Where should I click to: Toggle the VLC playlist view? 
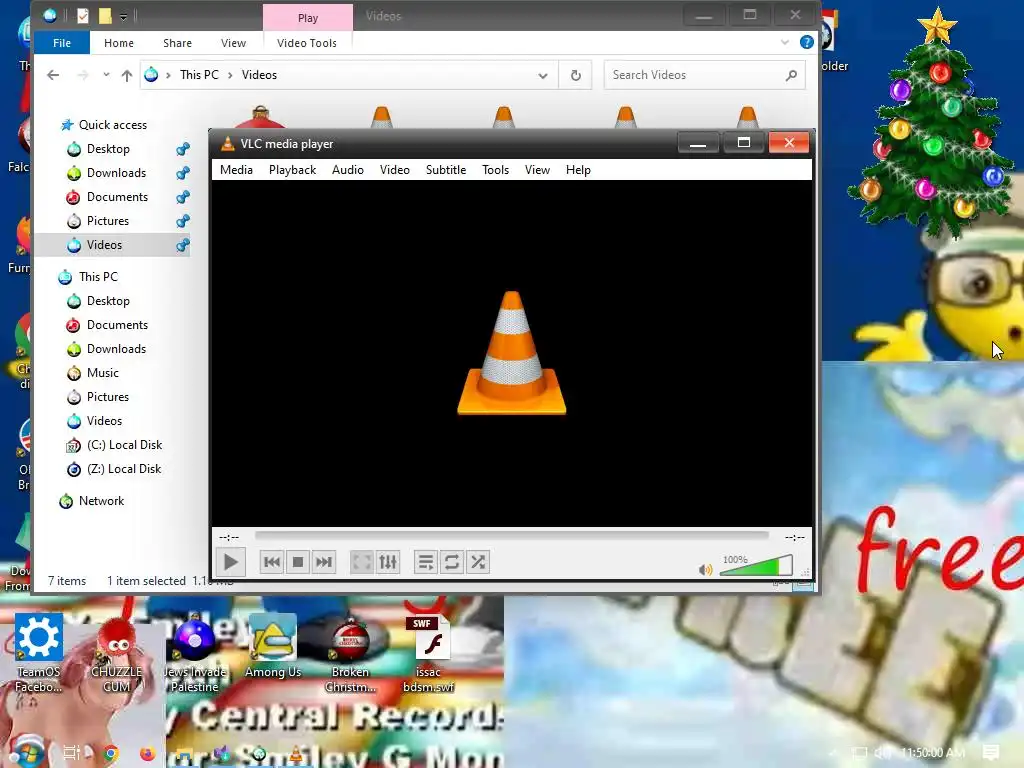tap(426, 562)
